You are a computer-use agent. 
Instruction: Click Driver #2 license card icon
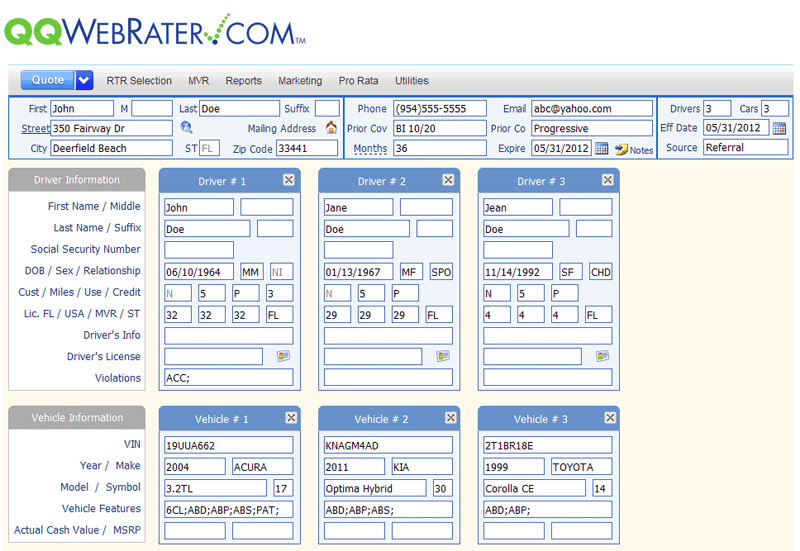pos(443,356)
